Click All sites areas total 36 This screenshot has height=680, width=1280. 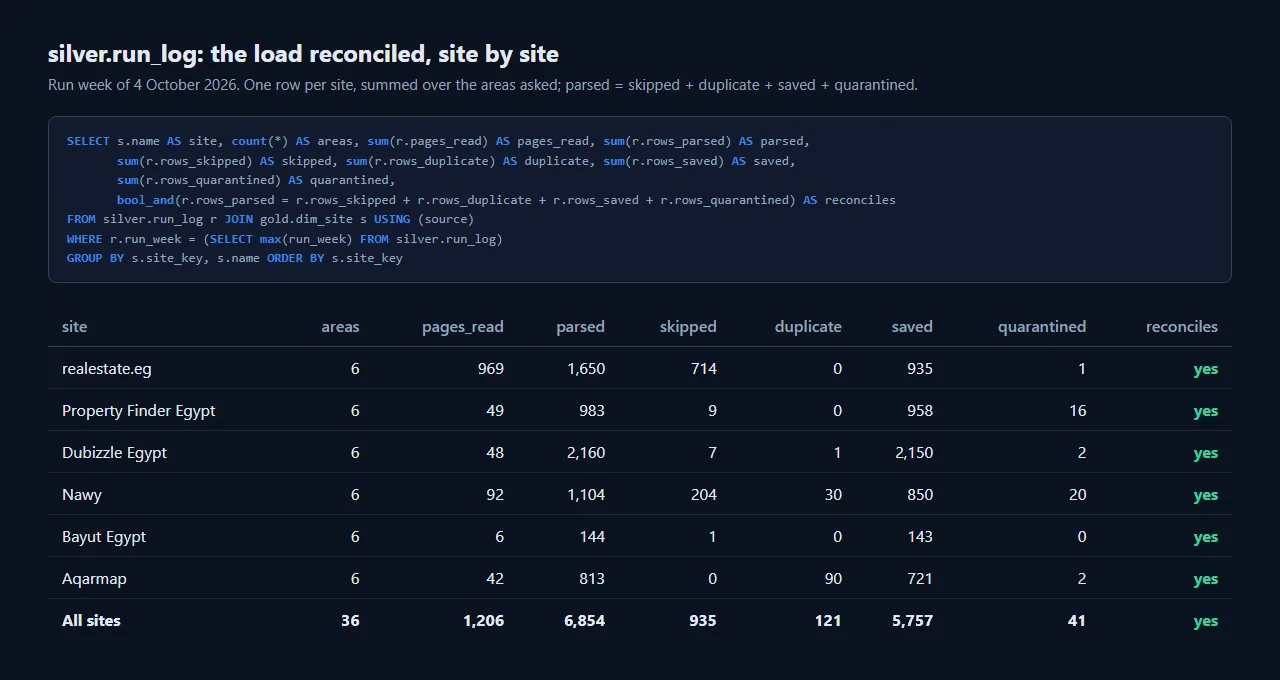(350, 621)
